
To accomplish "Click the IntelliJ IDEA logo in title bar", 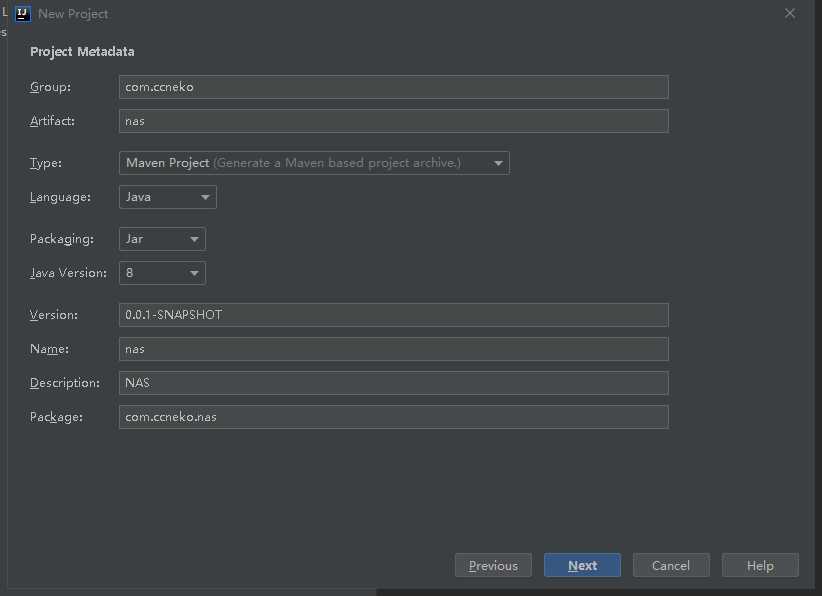I will tap(23, 14).
